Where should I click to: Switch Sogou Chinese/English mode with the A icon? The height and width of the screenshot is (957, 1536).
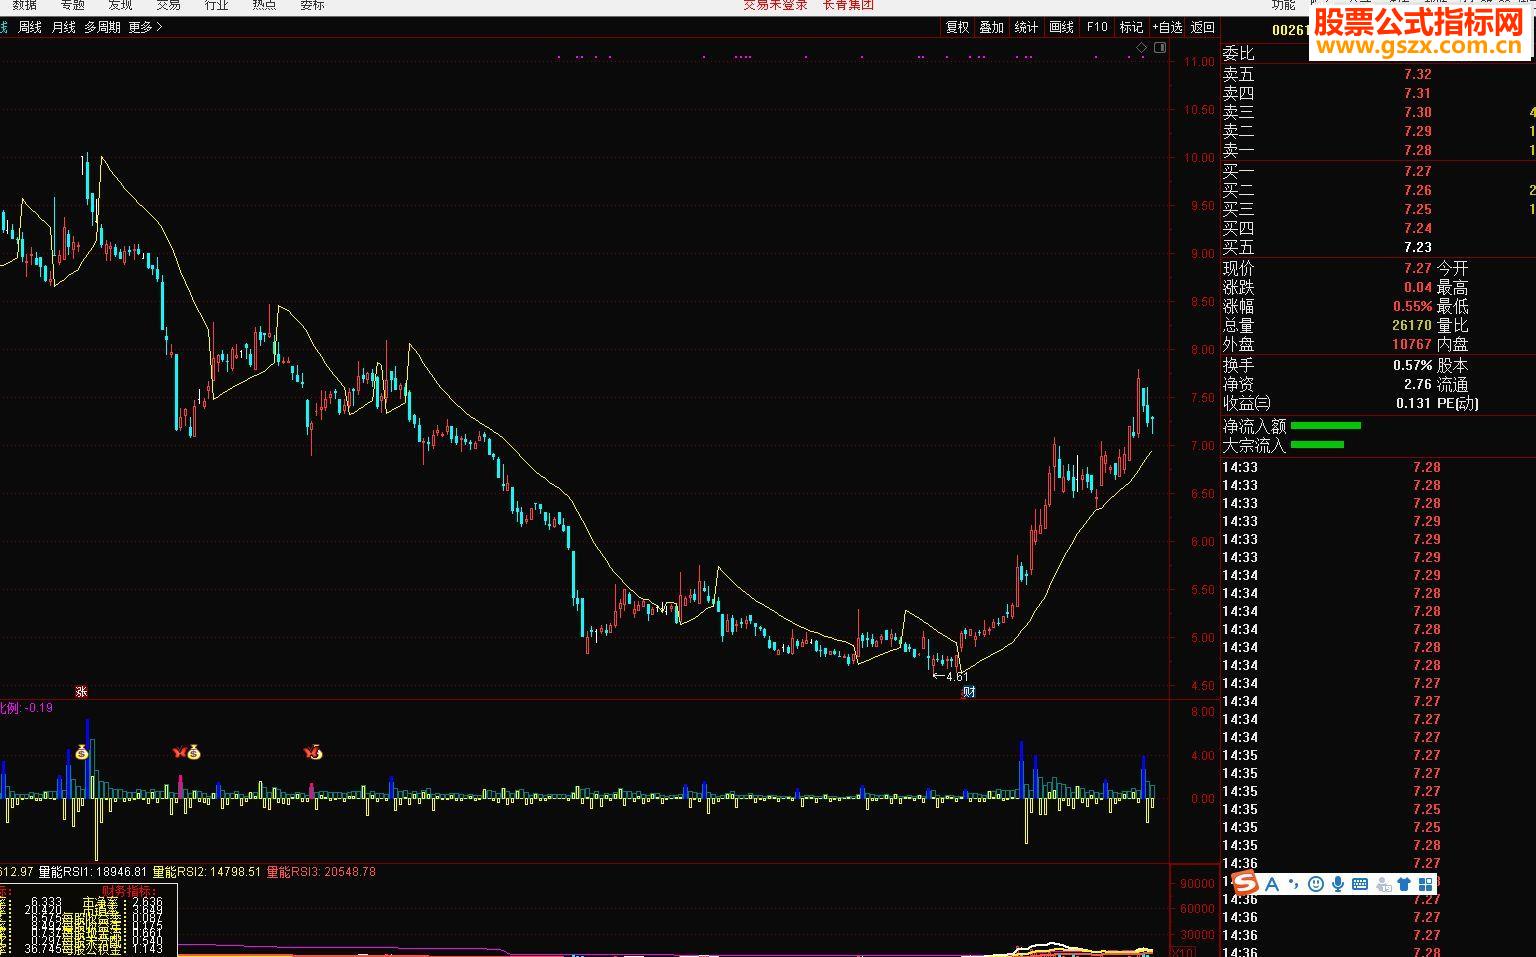pyautogui.click(x=1272, y=884)
